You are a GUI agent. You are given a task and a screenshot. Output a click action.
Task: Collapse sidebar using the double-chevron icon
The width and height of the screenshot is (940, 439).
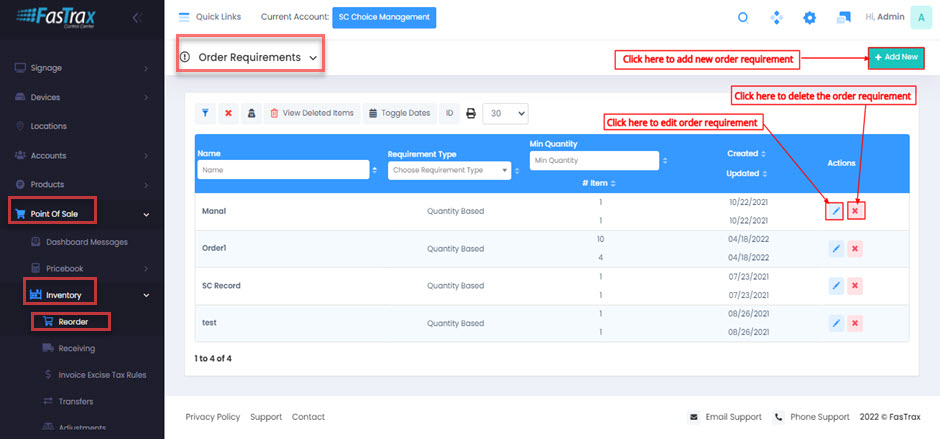137,17
